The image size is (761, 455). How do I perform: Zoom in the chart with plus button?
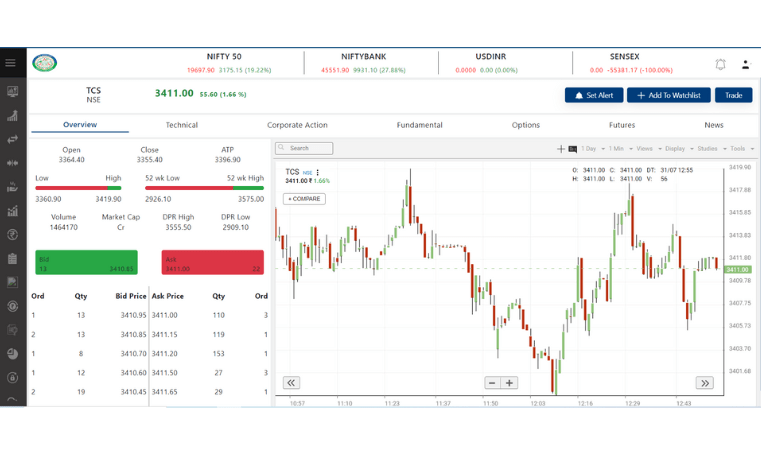coord(509,383)
